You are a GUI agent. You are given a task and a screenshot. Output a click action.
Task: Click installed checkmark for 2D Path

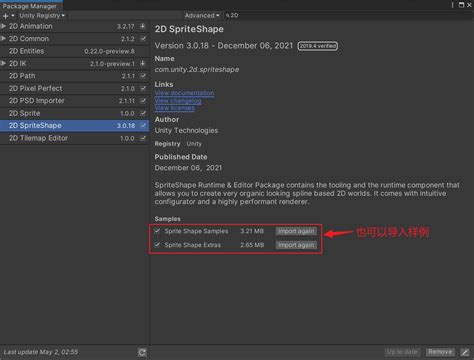click(x=143, y=76)
